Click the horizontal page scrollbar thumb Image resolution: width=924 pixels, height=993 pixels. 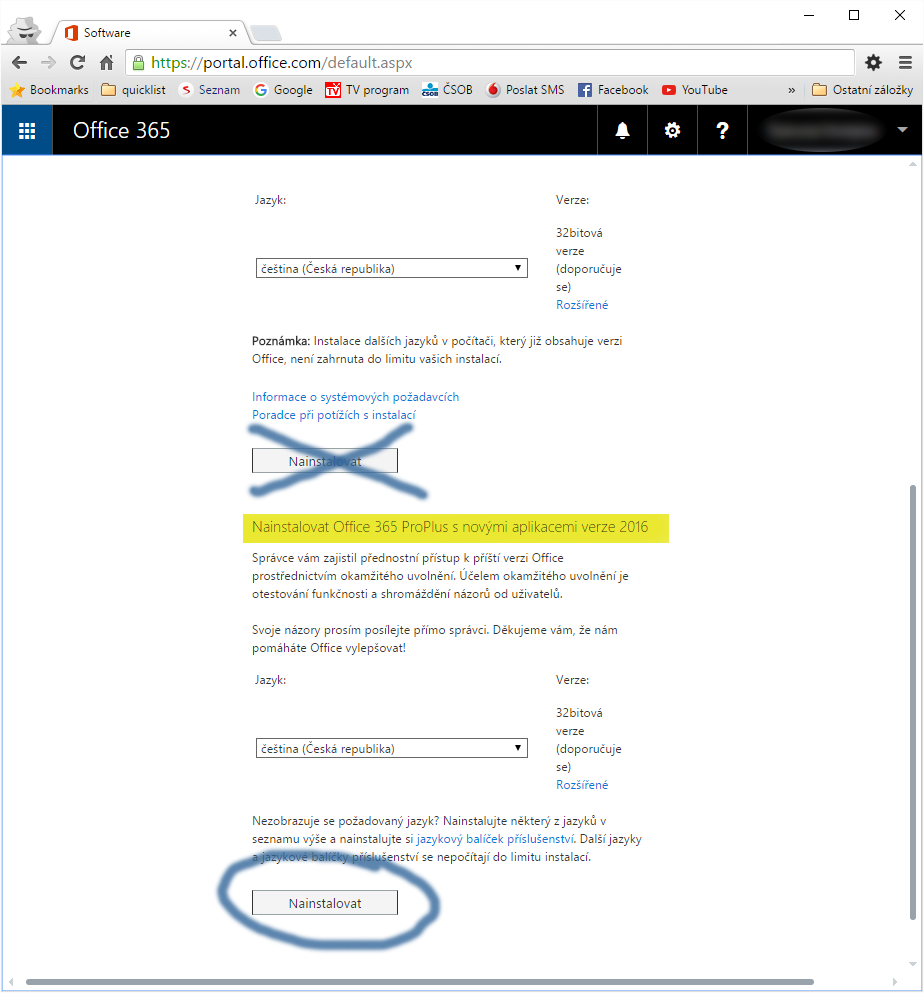point(419,982)
